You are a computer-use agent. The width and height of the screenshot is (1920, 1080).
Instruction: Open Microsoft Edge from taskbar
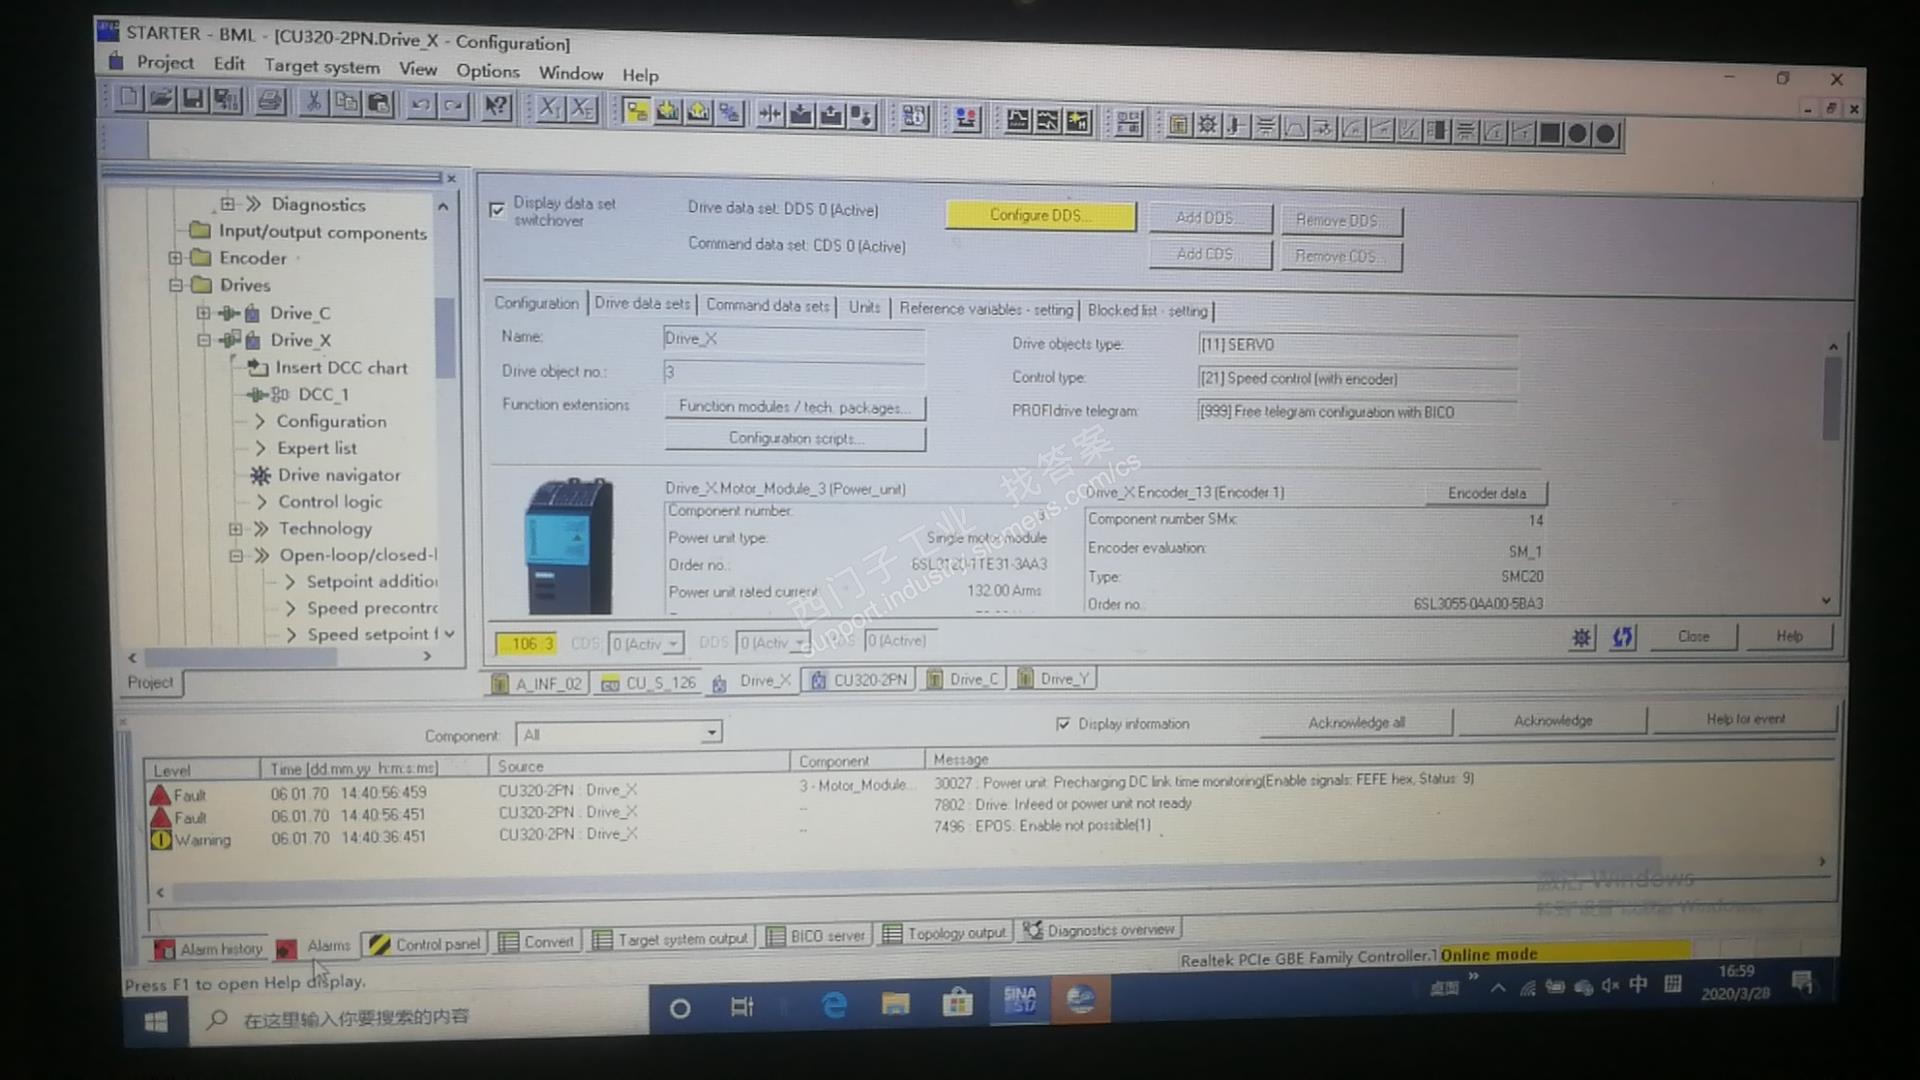pyautogui.click(x=834, y=1004)
